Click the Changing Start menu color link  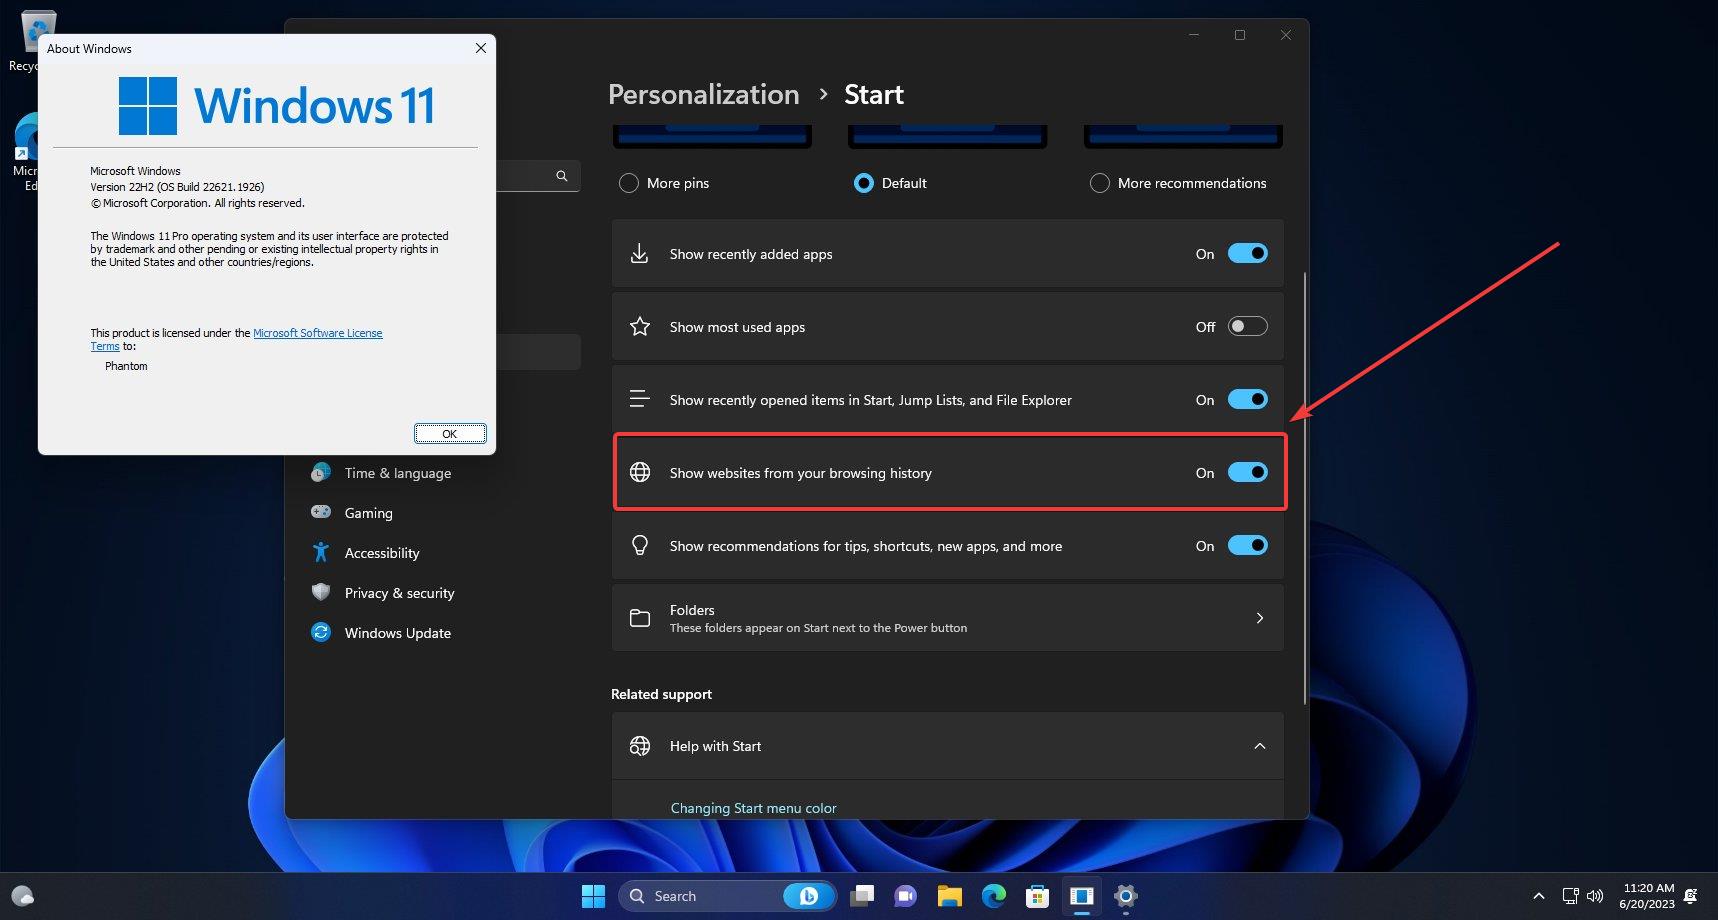753,808
